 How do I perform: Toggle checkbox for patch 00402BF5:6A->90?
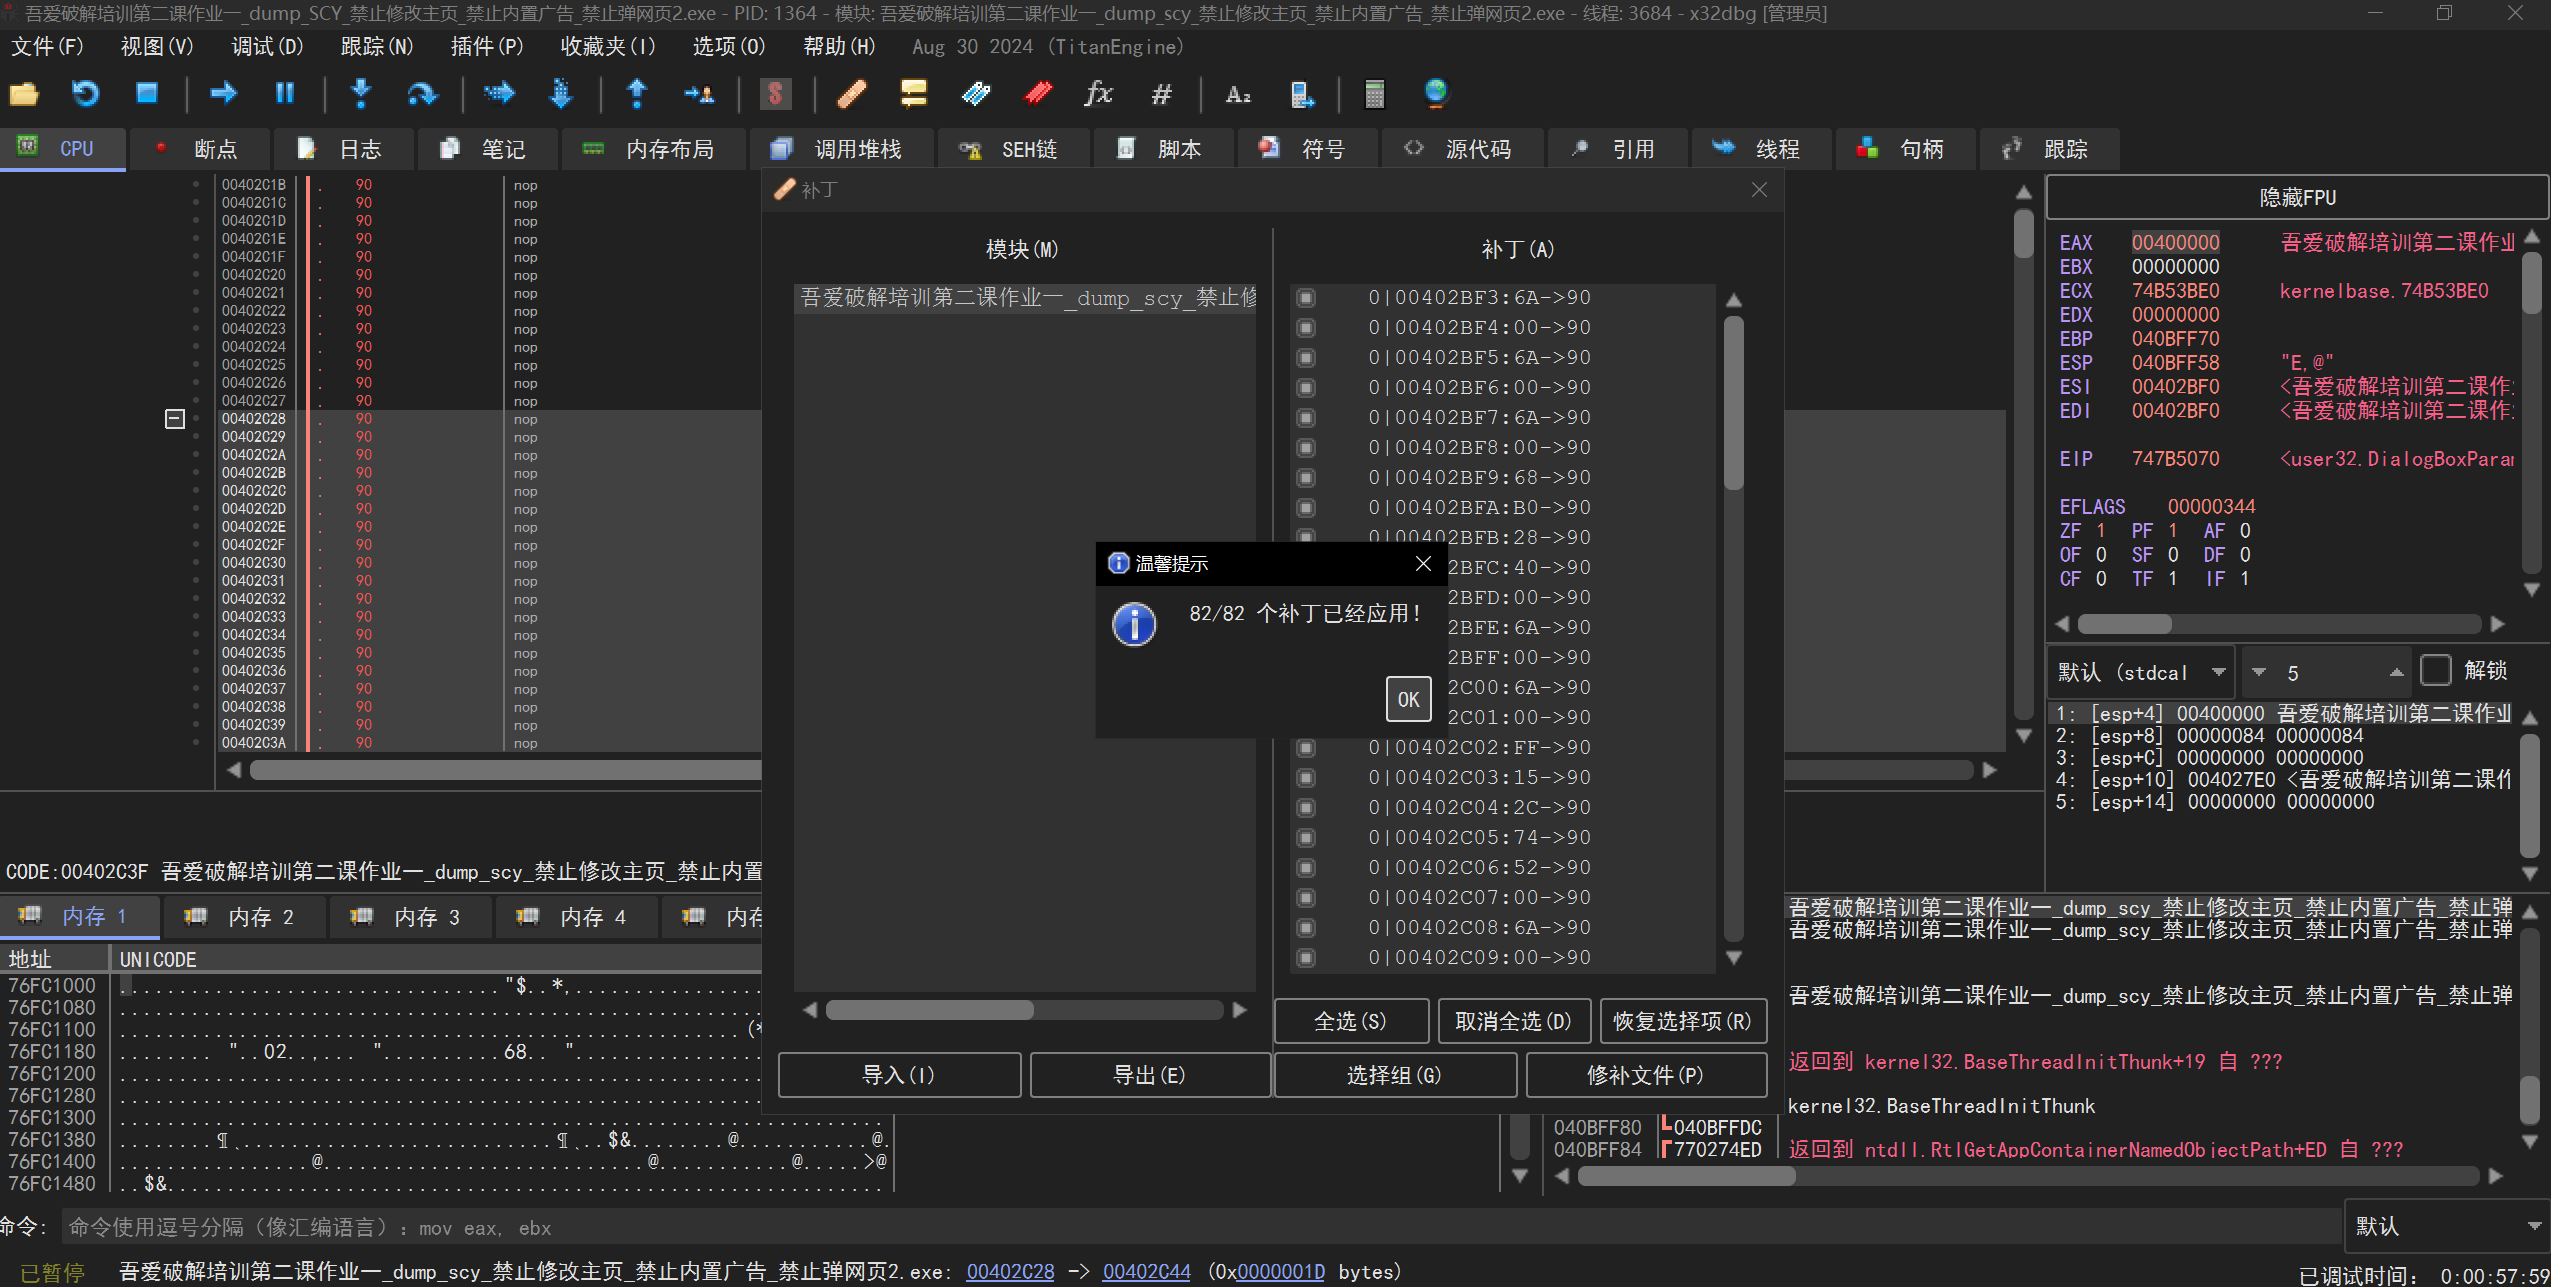coord(1306,358)
